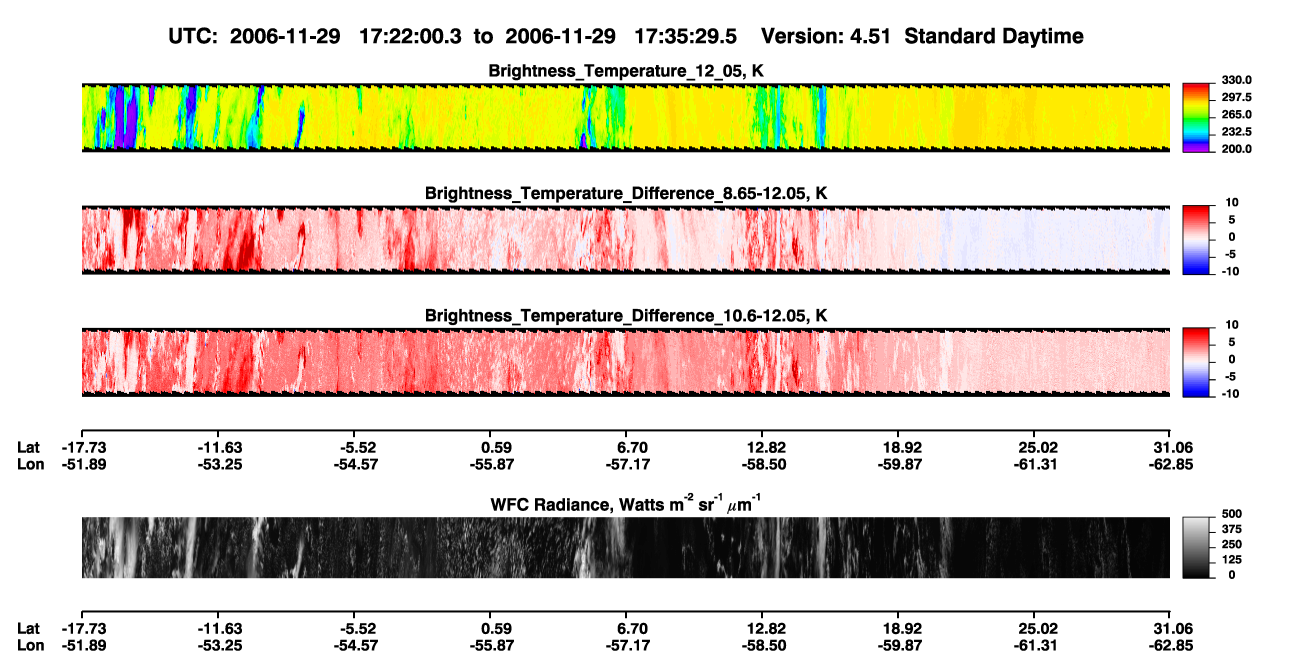Click the 250 label on the WFC color bar

tap(1230, 544)
